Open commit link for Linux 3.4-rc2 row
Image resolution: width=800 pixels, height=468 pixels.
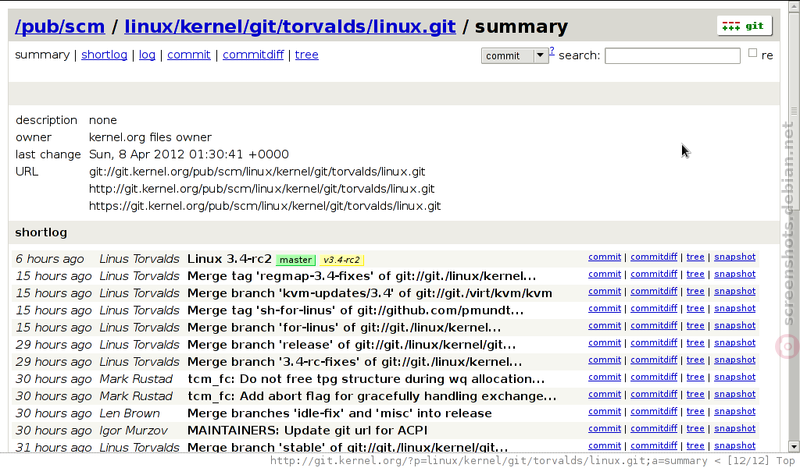pyautogui.click(x=605, y=257)
